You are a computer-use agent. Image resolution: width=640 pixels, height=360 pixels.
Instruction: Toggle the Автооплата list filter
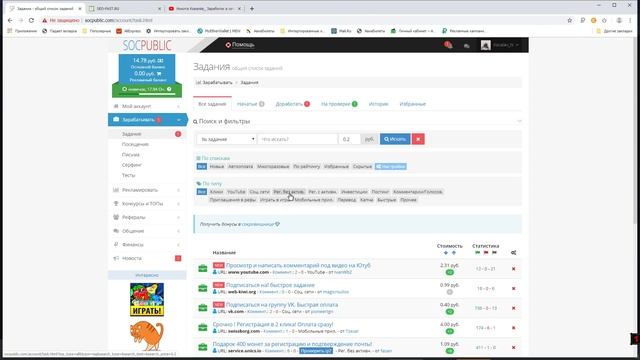coord(240,167)
